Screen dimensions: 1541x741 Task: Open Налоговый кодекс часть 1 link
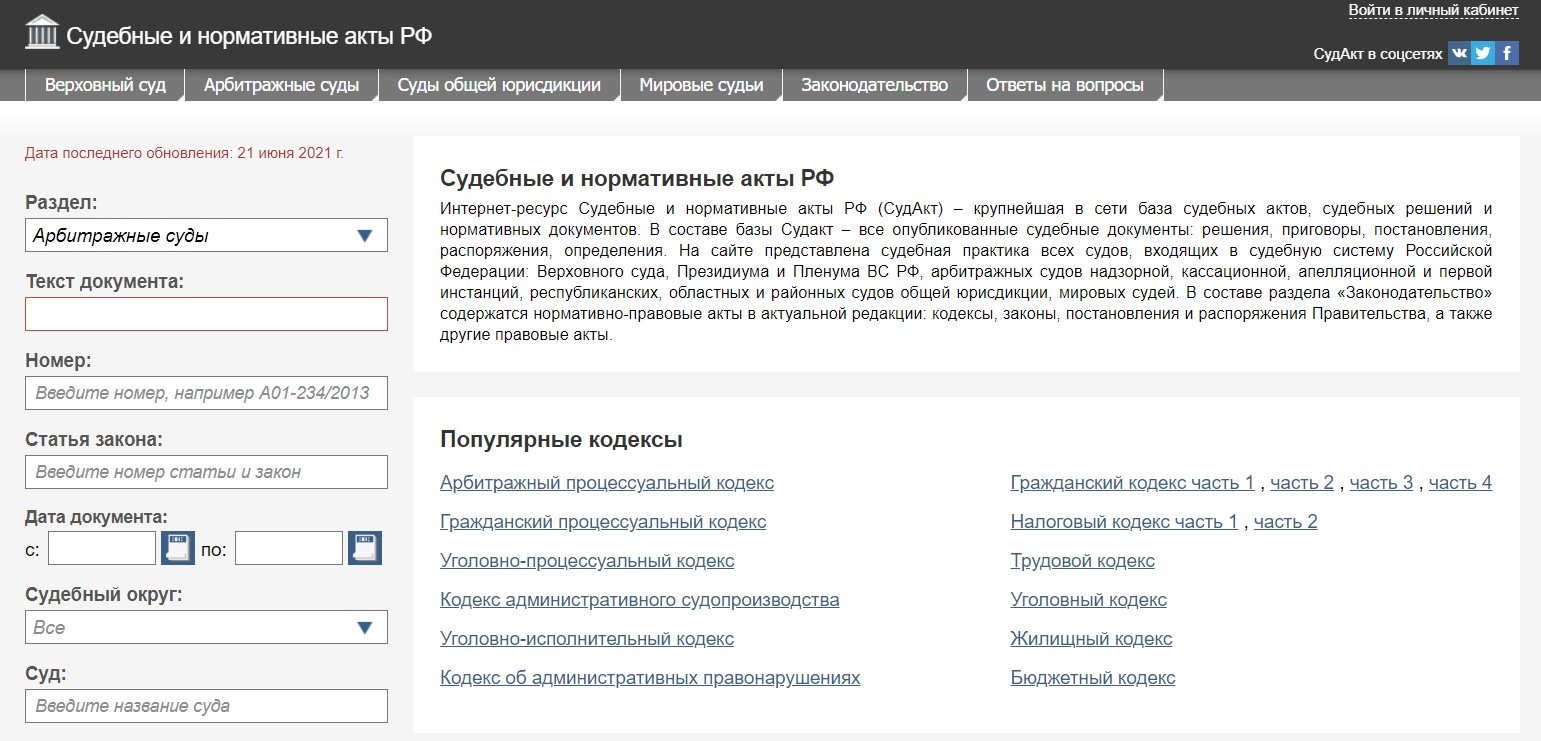1124,522
